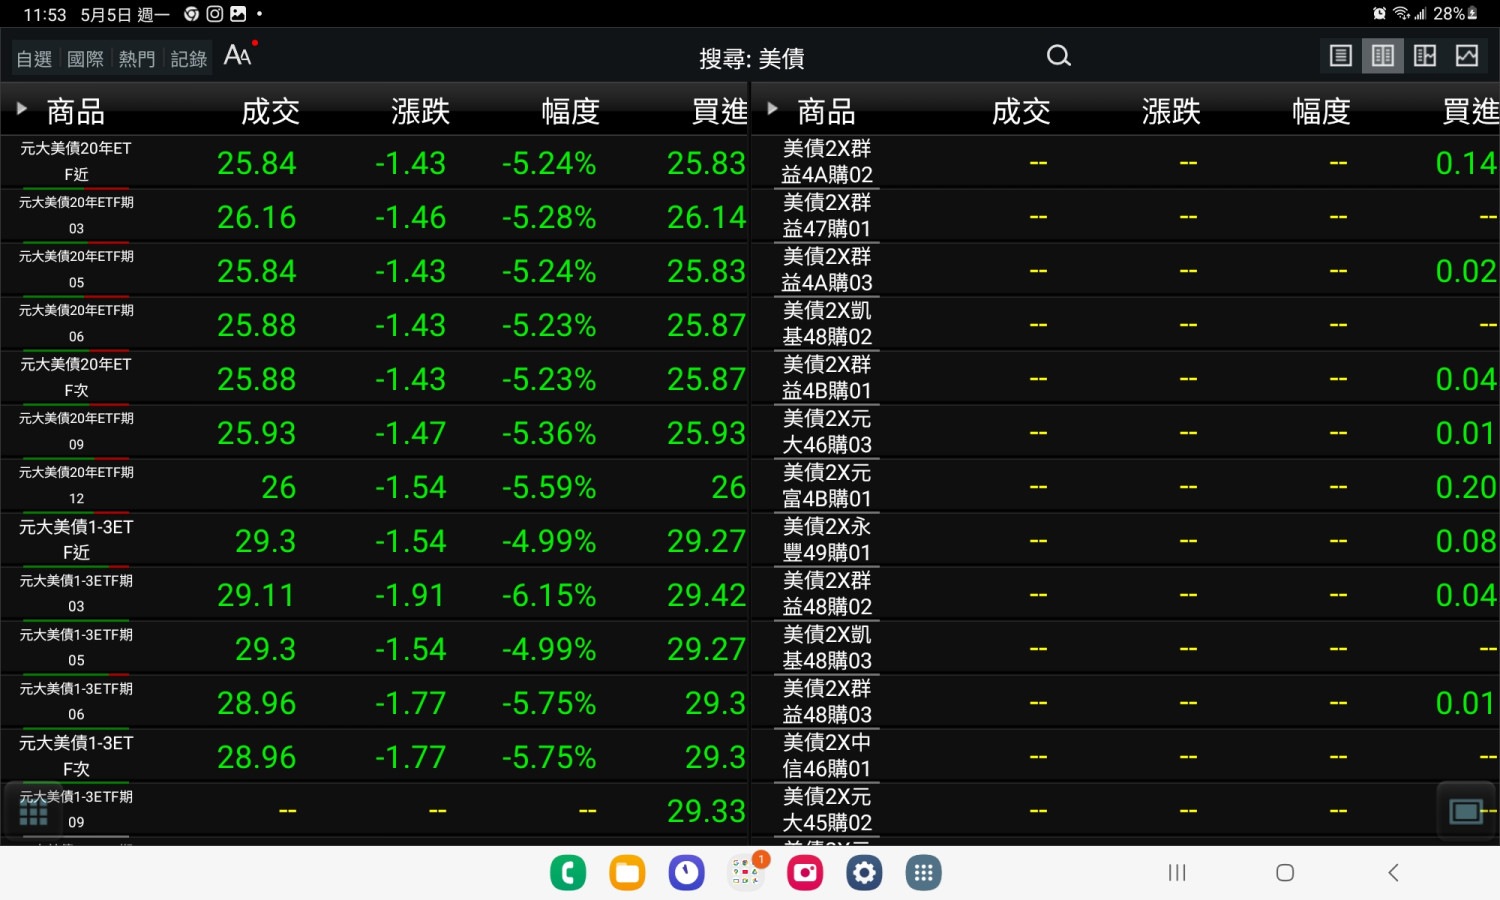The width and height of the screenshot is (1500, 900).
Task: Tap the Instagram notification icon in status bar
Action: pos(215,14)
